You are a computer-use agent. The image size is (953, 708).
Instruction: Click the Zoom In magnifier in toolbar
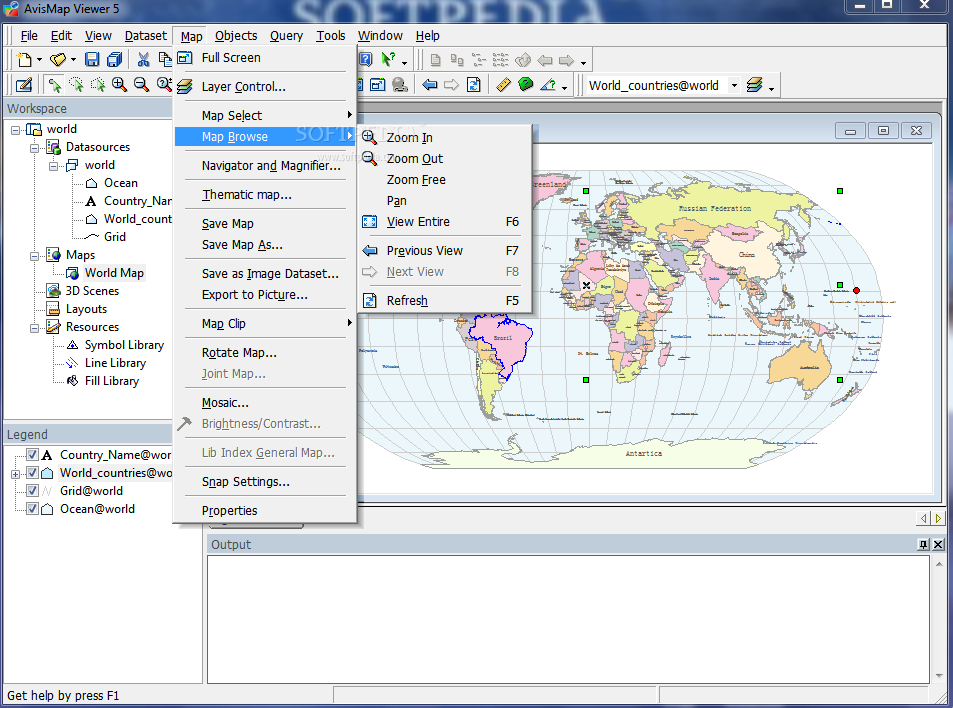119,85
